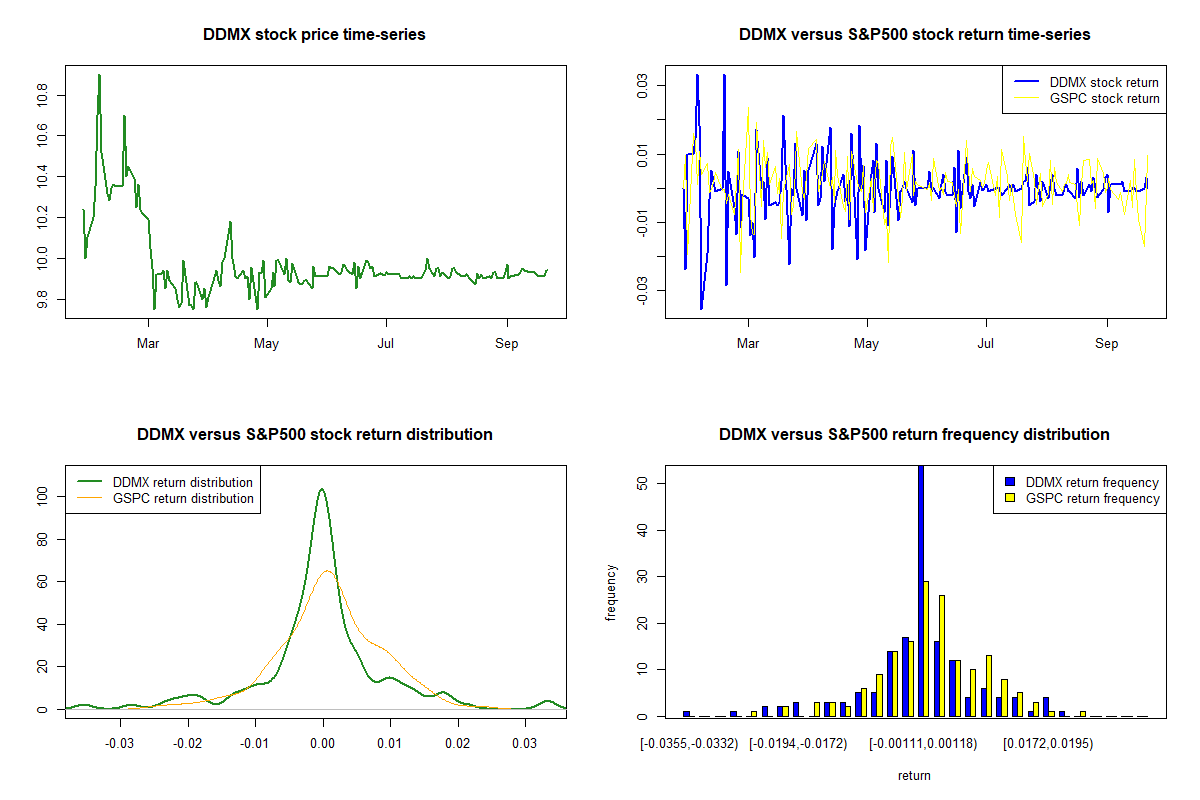Select 'DDMX return distribution' legend label
This screenshot has height=800, width=1200.
183,482
